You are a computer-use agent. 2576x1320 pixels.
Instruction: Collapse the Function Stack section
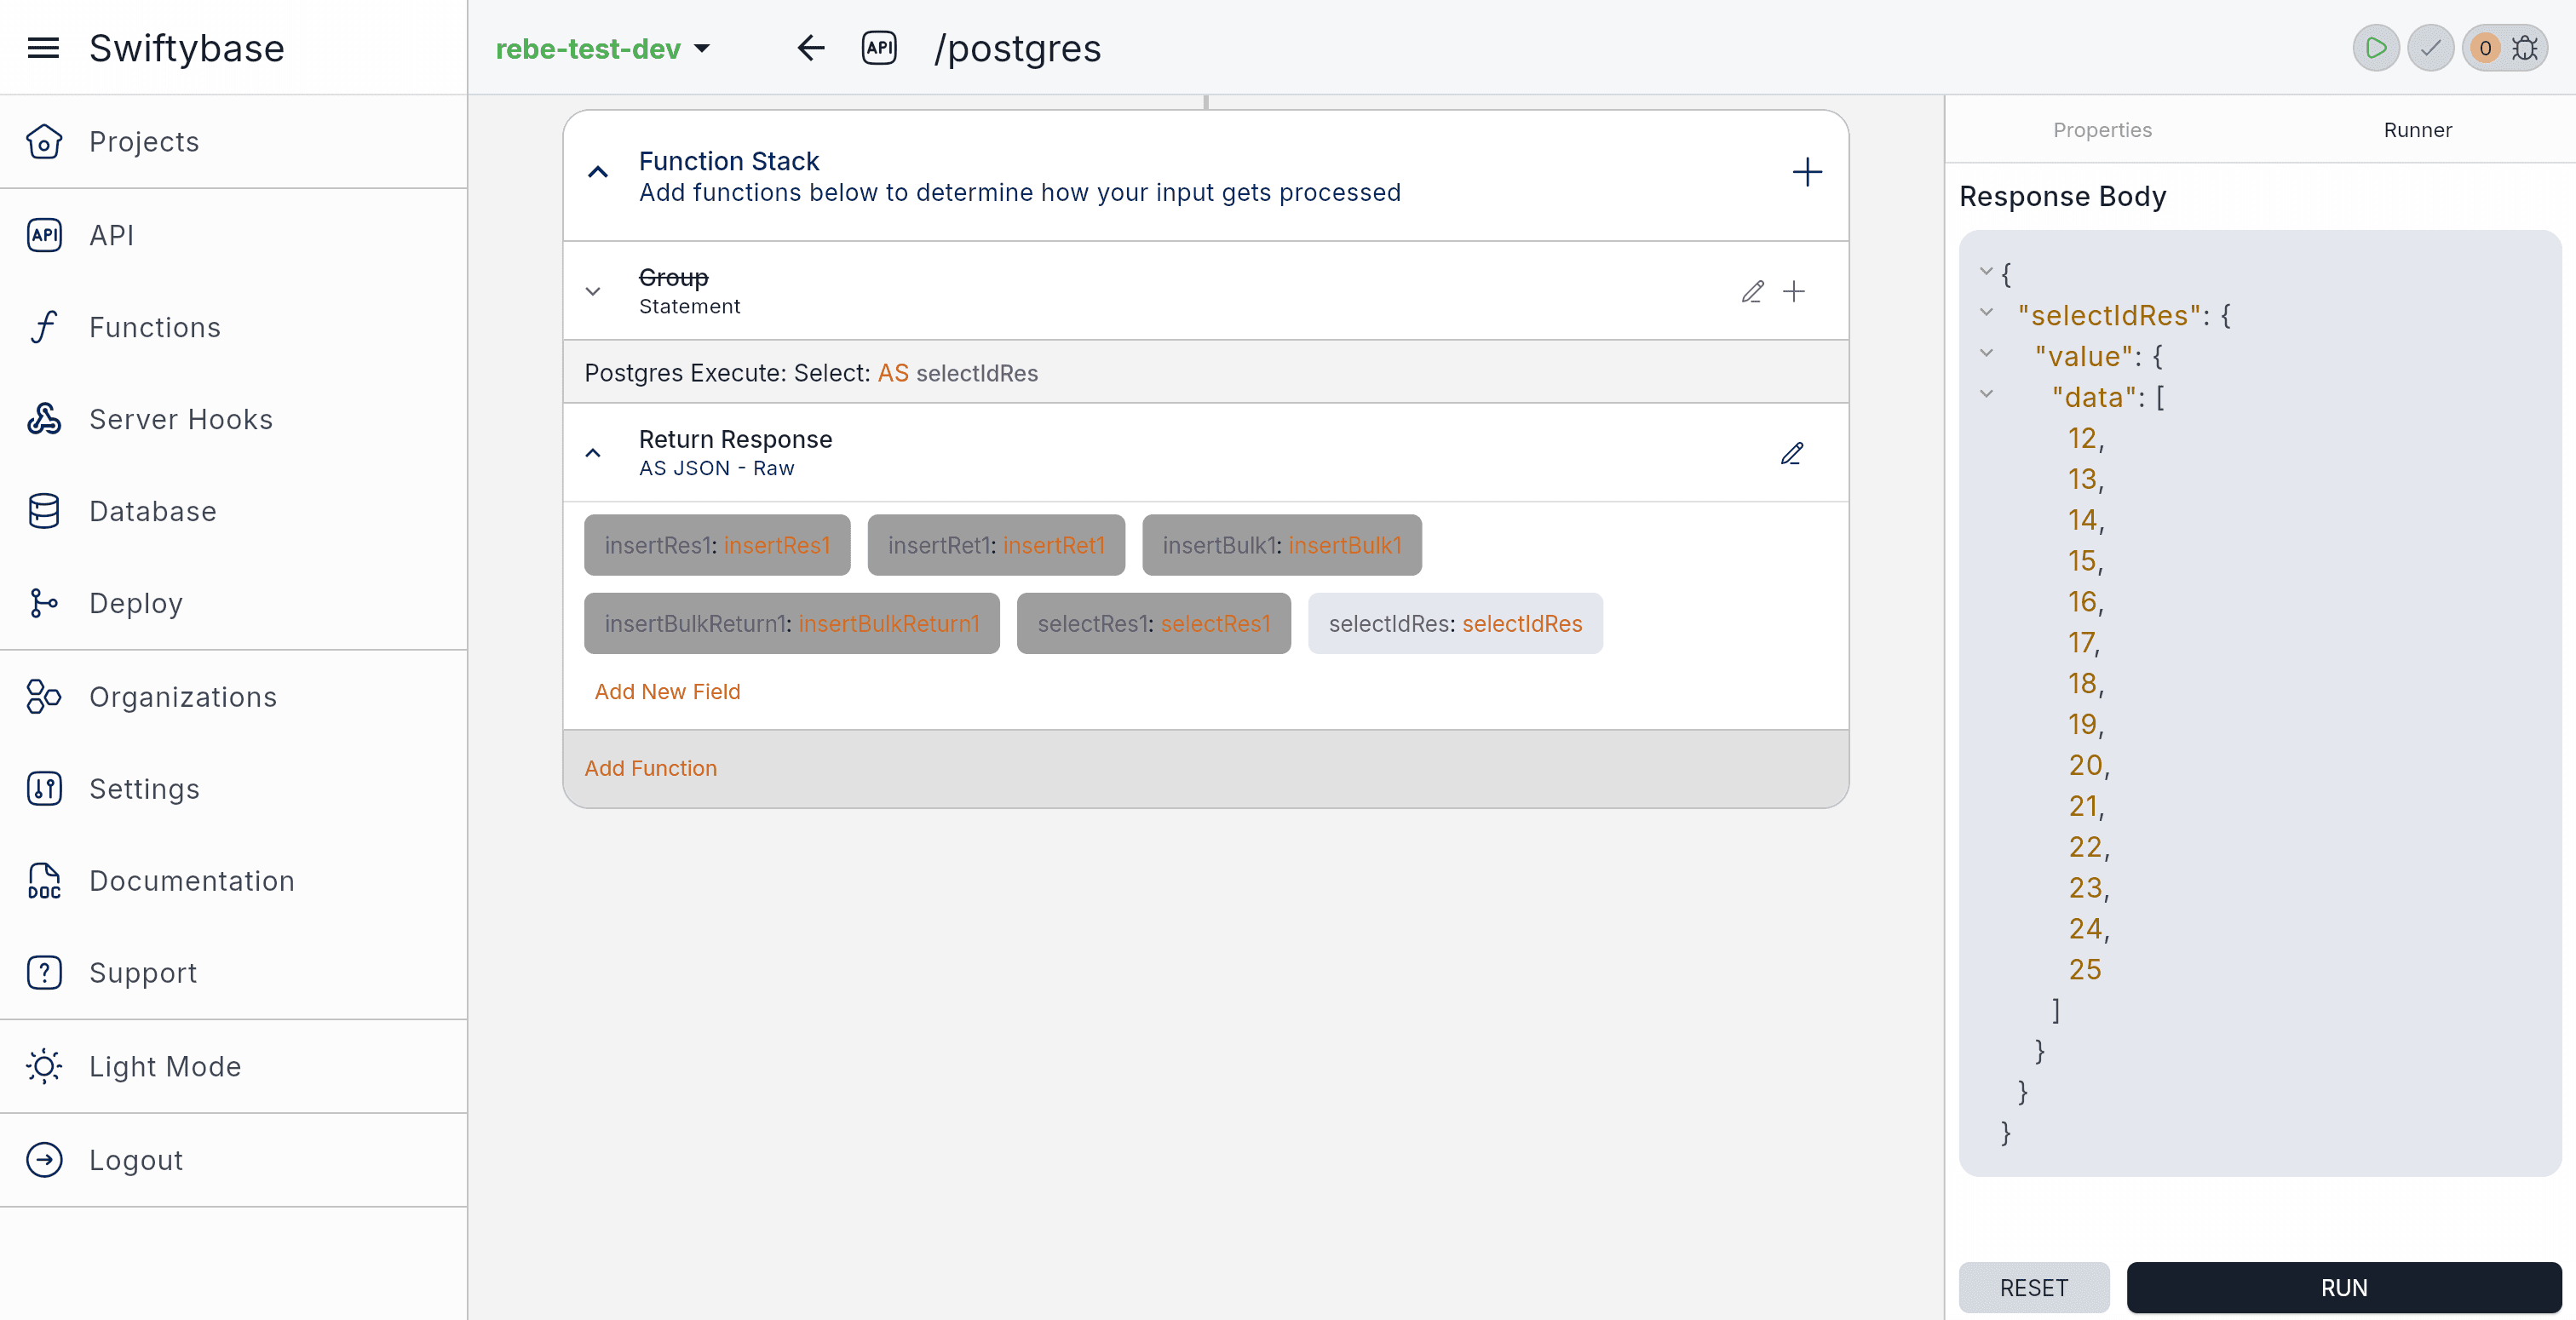click(x=598, y=173)
